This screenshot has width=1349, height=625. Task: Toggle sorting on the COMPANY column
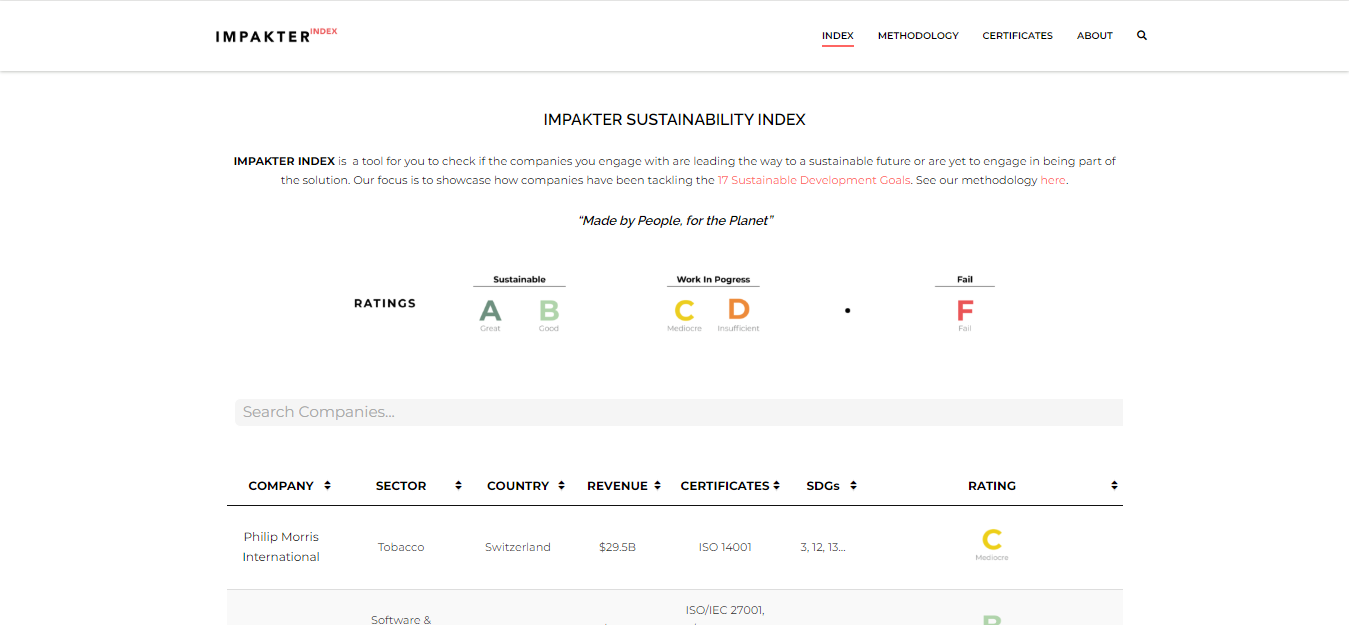[x=324, y=485]
